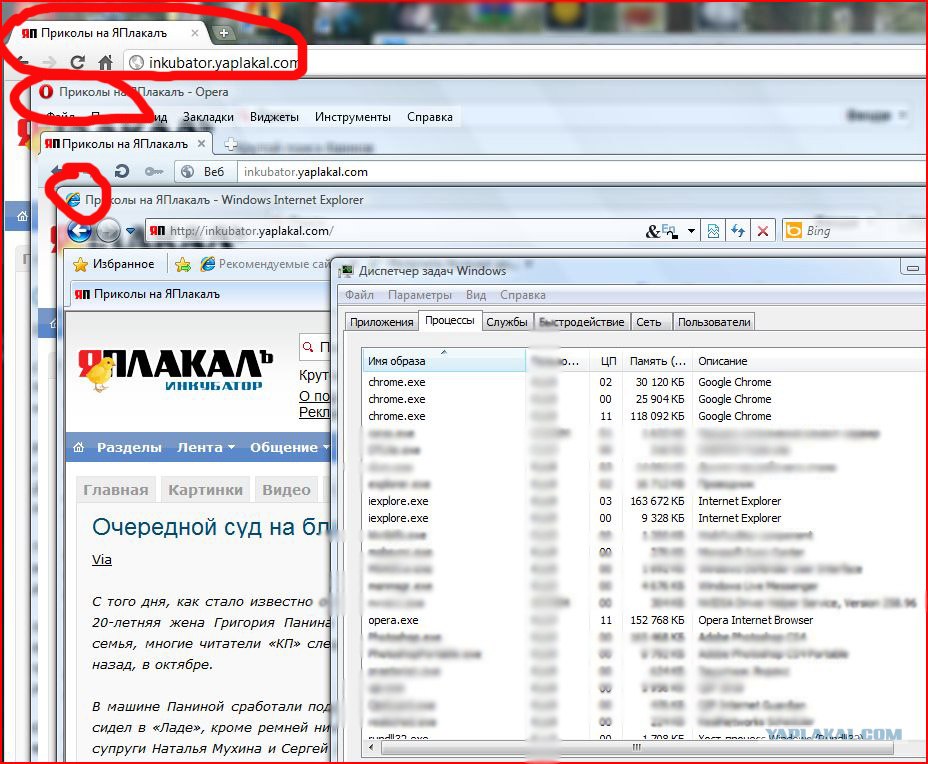Sort by Имя образа column header
Image resolution: width=928 pixels, height=764 pixels.
coord(444,360)
